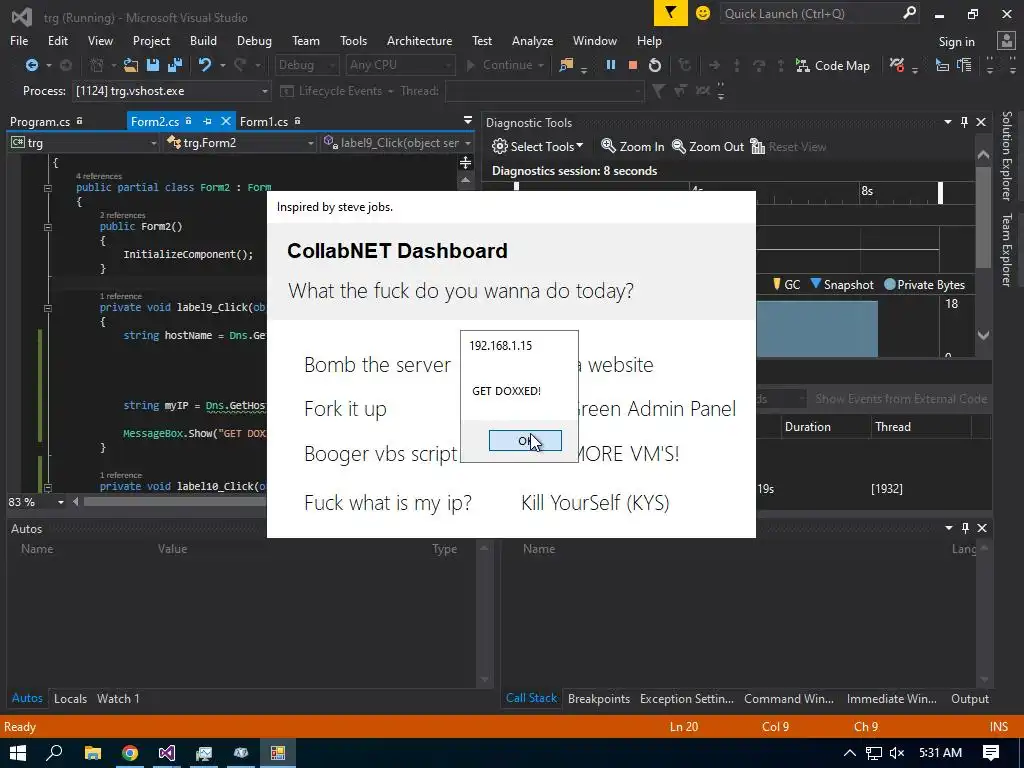Split the code editor window icon
The width and height of the screenshot is (1024, 768).
(x=466, y=163)
